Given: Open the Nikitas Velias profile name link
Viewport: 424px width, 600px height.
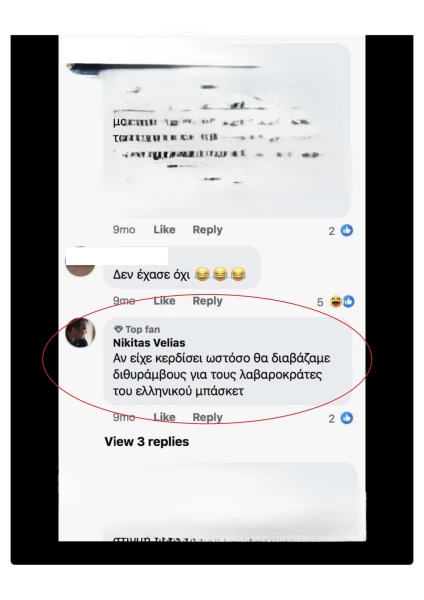Looking at the screenshot, I should [149, 343].
